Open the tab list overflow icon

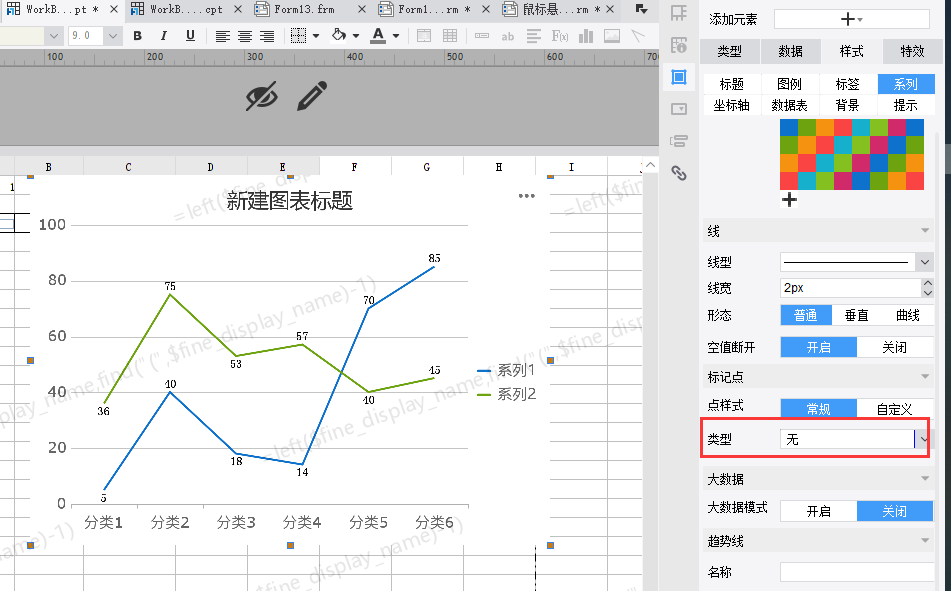tap(641, 8)
